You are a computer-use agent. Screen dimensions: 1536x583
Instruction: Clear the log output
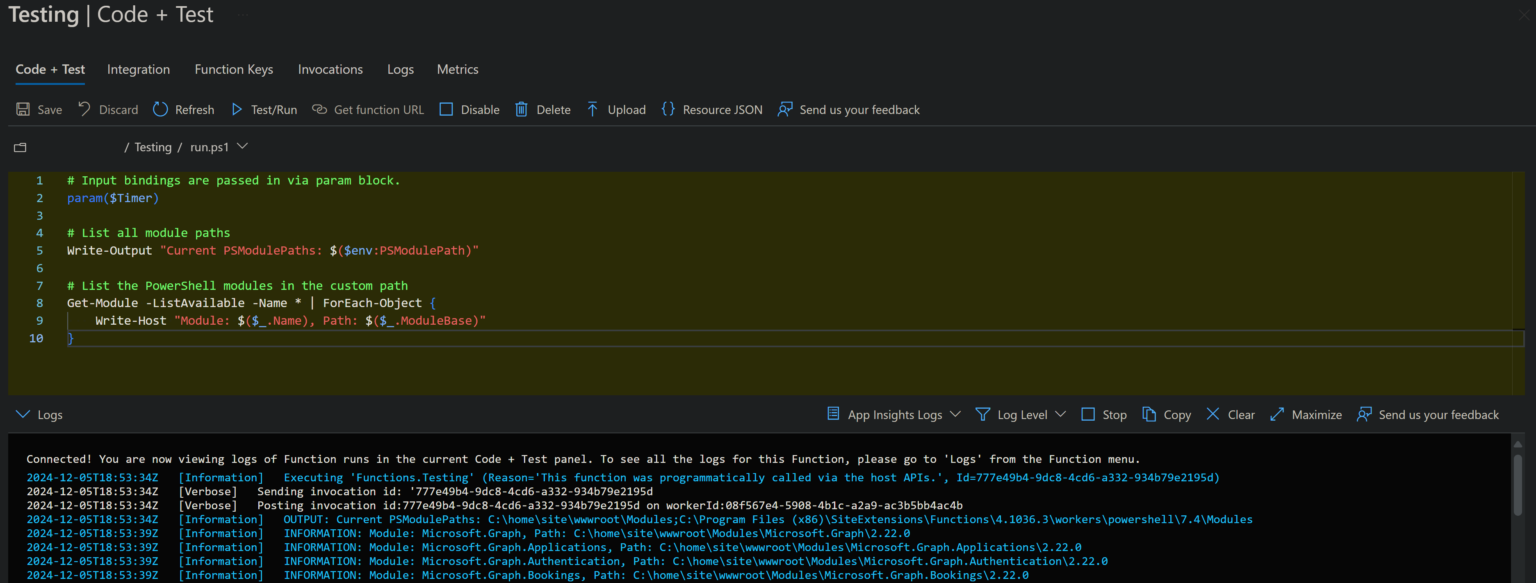[x=1214, y=414]
